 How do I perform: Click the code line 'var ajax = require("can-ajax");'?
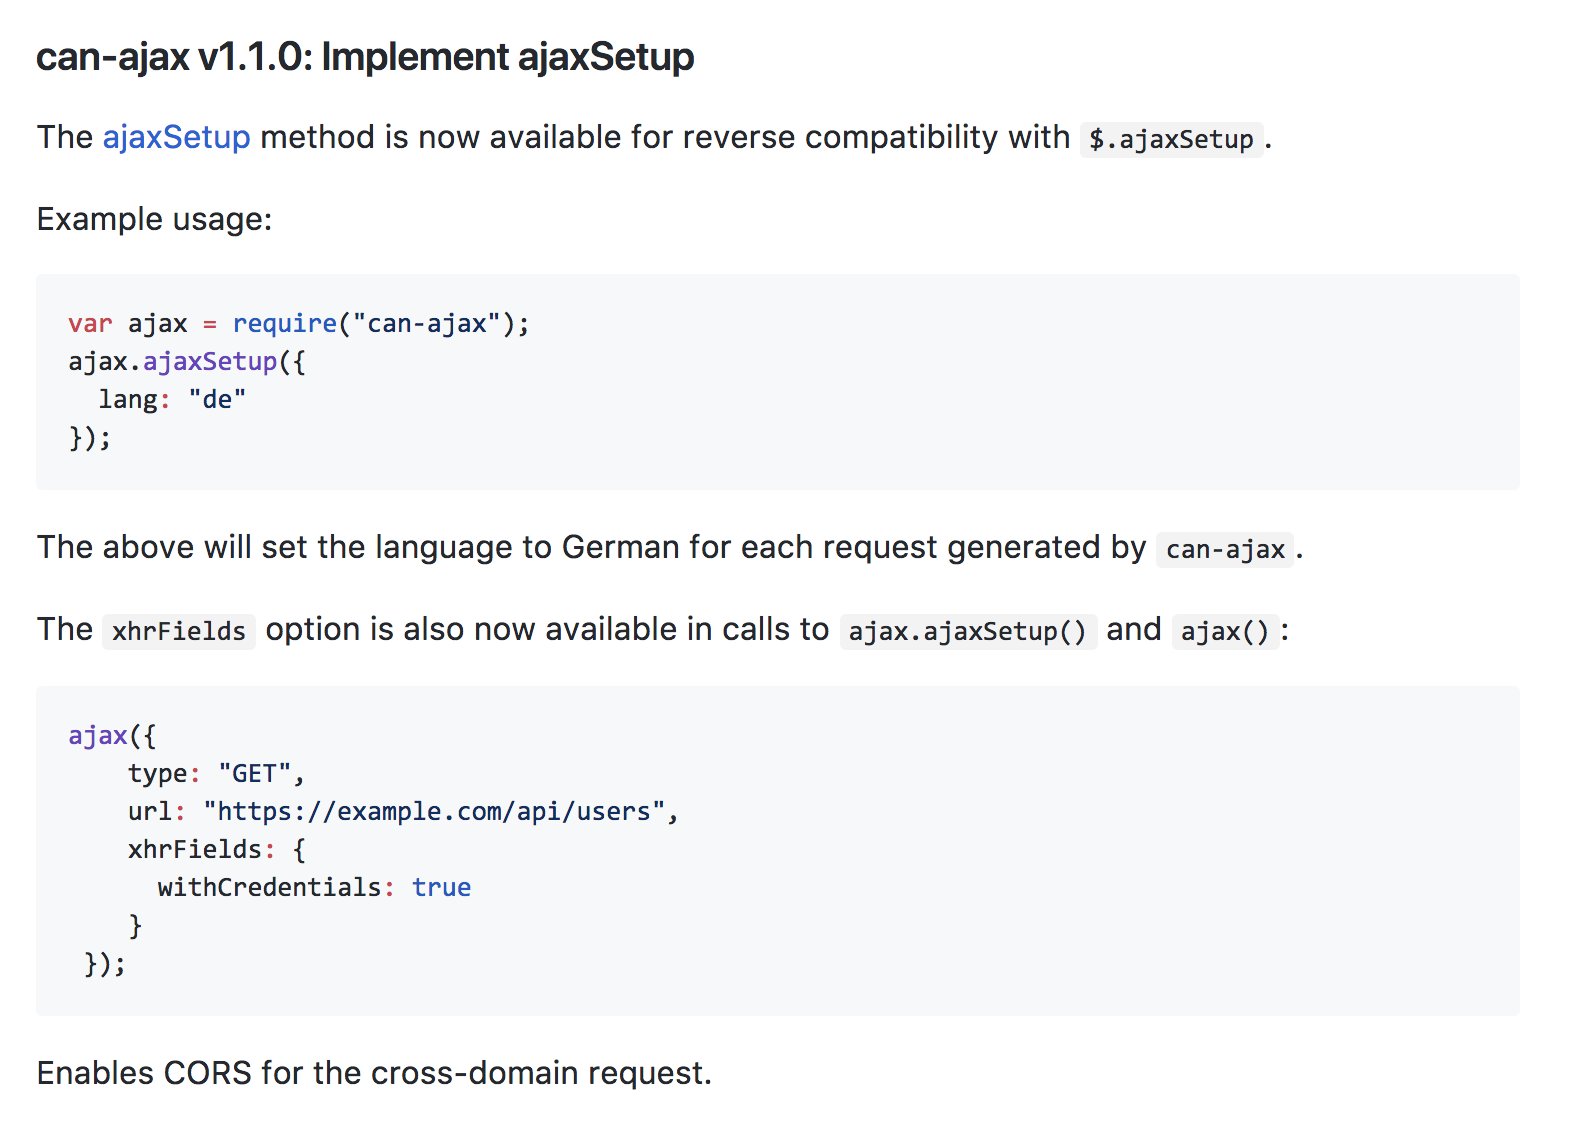point(299,323)
